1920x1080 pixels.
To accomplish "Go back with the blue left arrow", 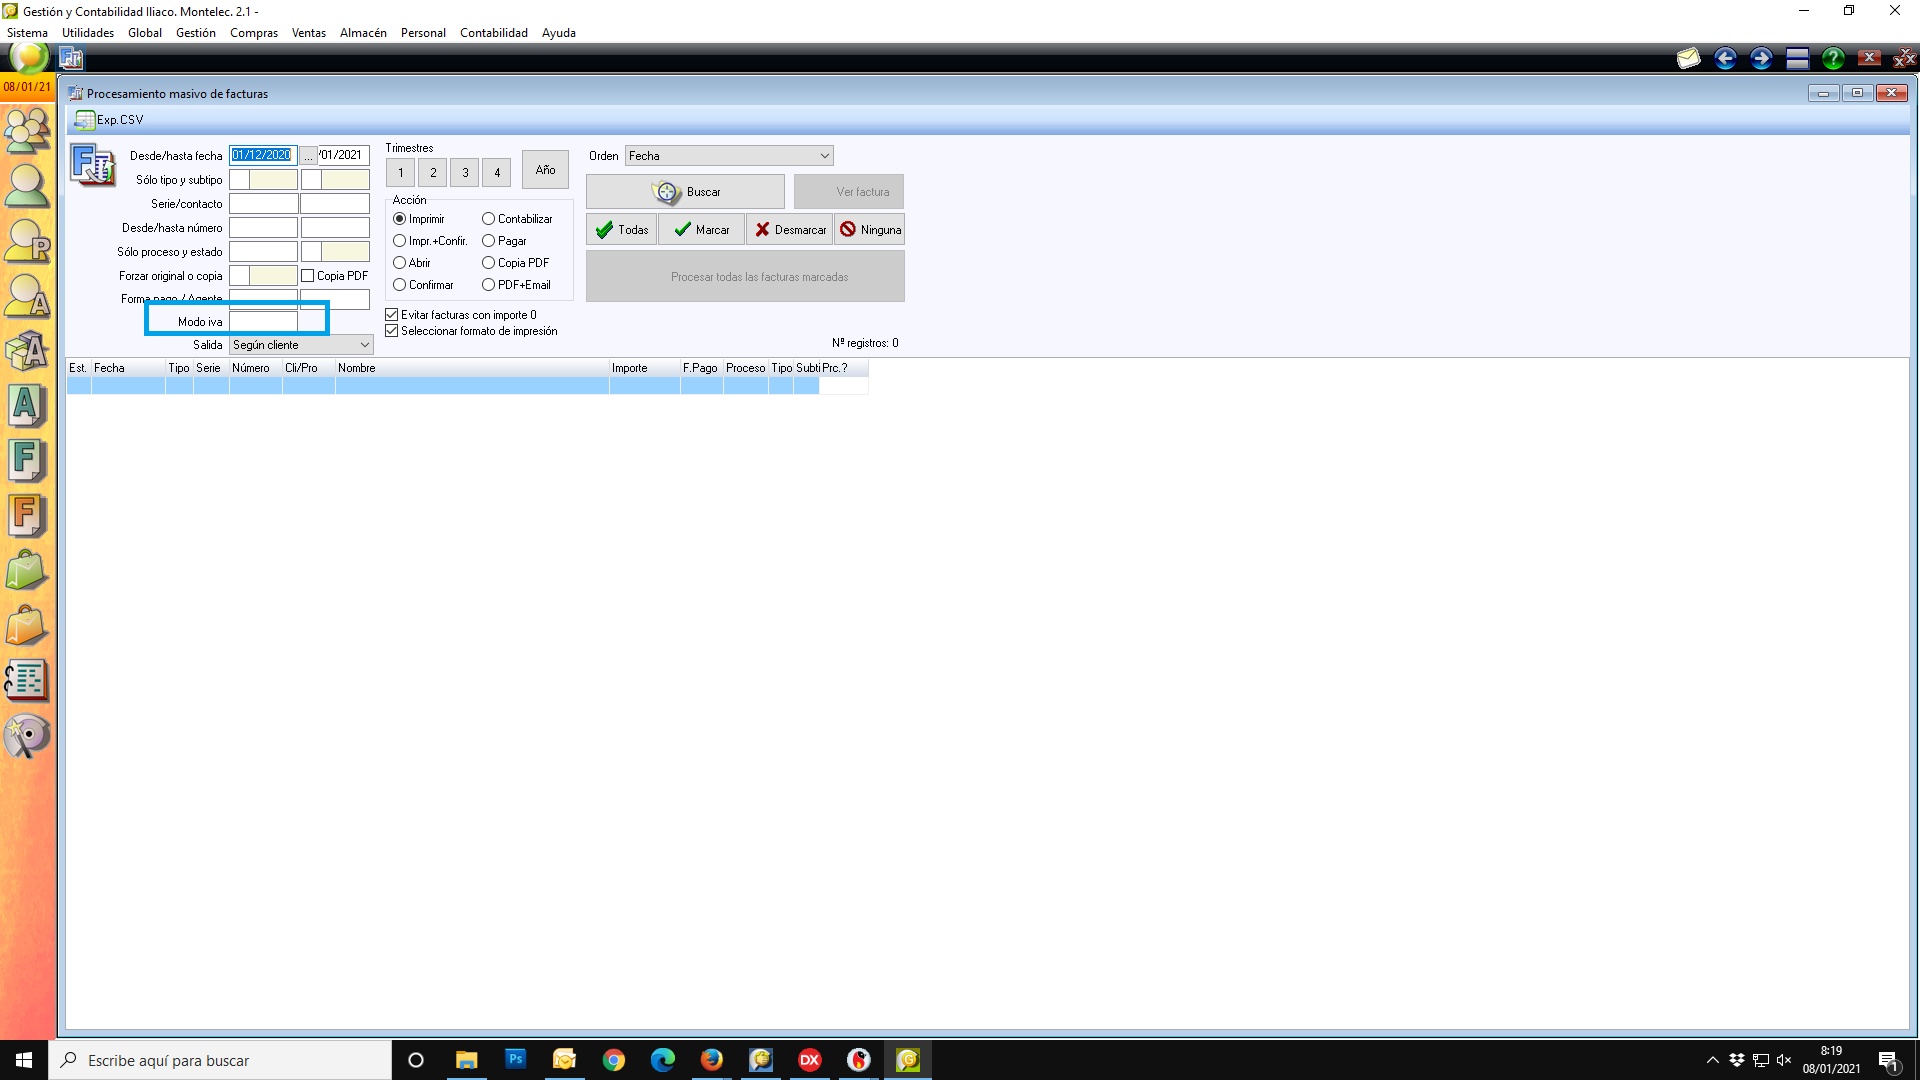I will pyautogui.click(x=1725, y=58).
